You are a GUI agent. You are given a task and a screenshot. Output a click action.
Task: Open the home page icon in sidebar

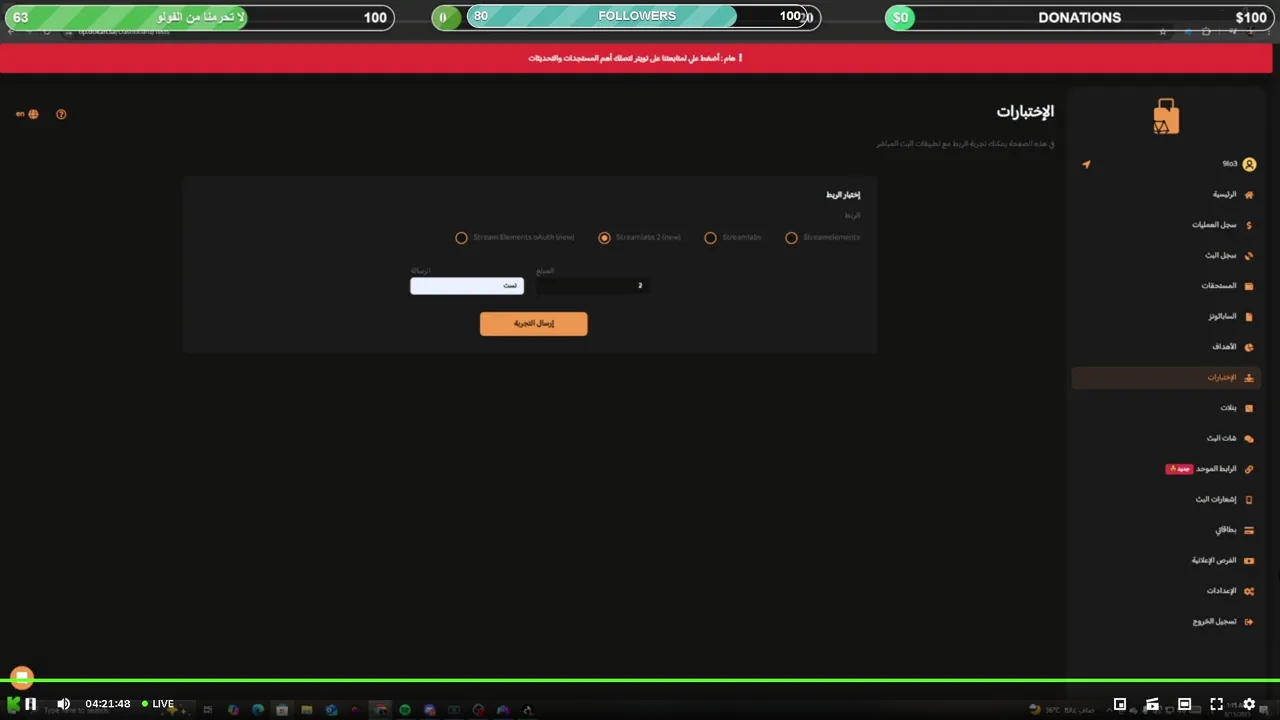click(x=1249, y=195)
